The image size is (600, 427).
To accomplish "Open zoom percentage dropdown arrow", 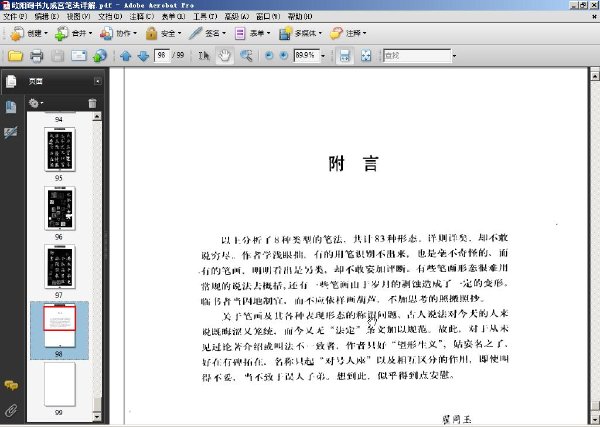I will click(x=323, y=56).
